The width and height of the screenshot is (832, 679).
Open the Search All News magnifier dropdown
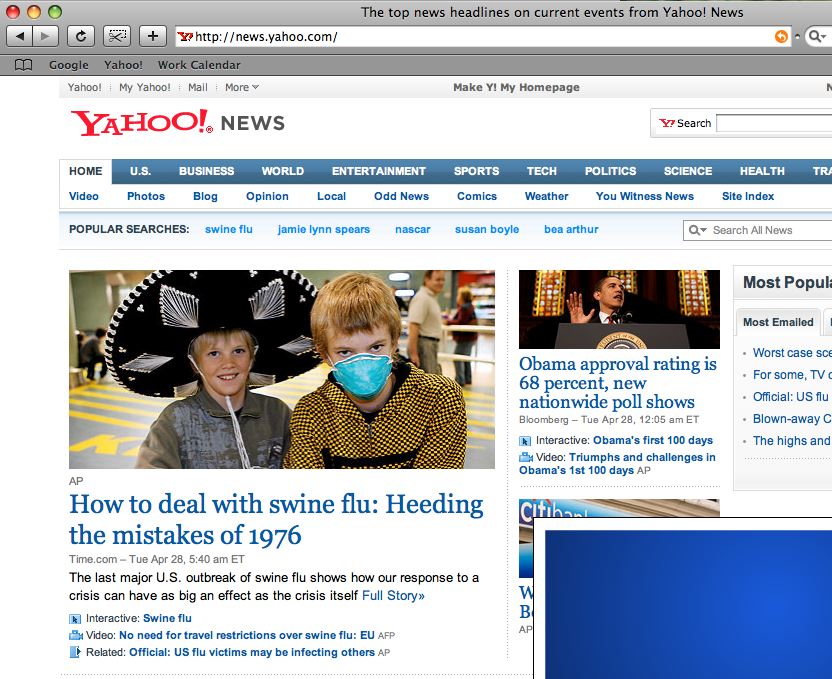(697, 230)
